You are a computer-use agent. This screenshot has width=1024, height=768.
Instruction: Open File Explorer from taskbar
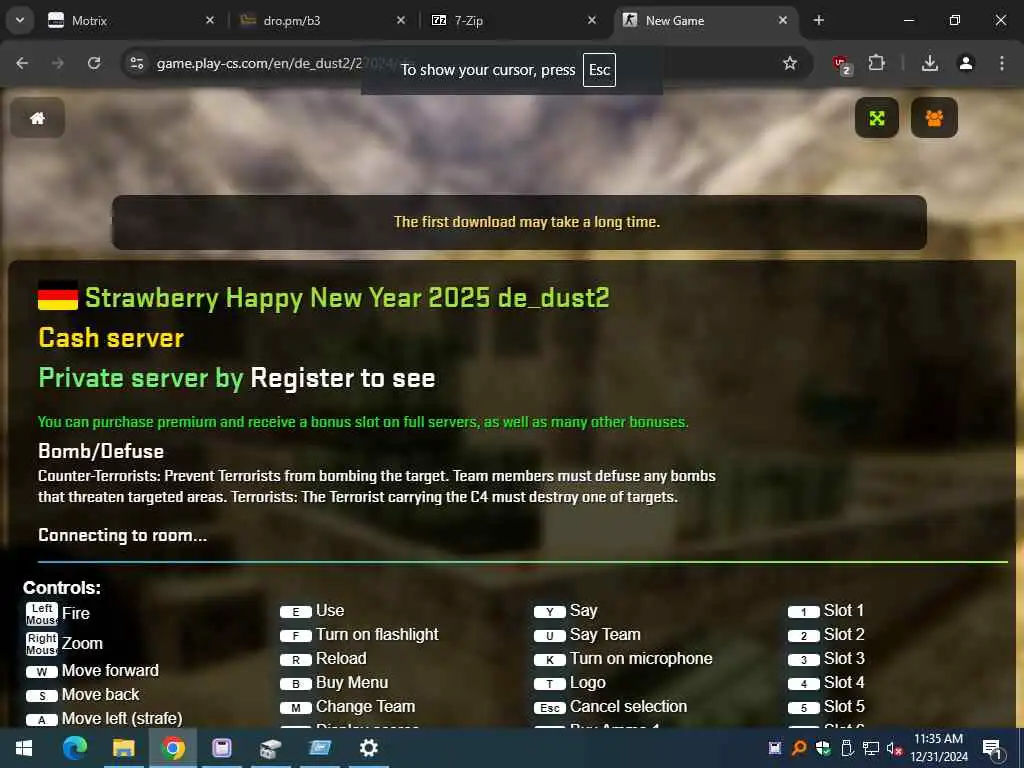point(123,748)
